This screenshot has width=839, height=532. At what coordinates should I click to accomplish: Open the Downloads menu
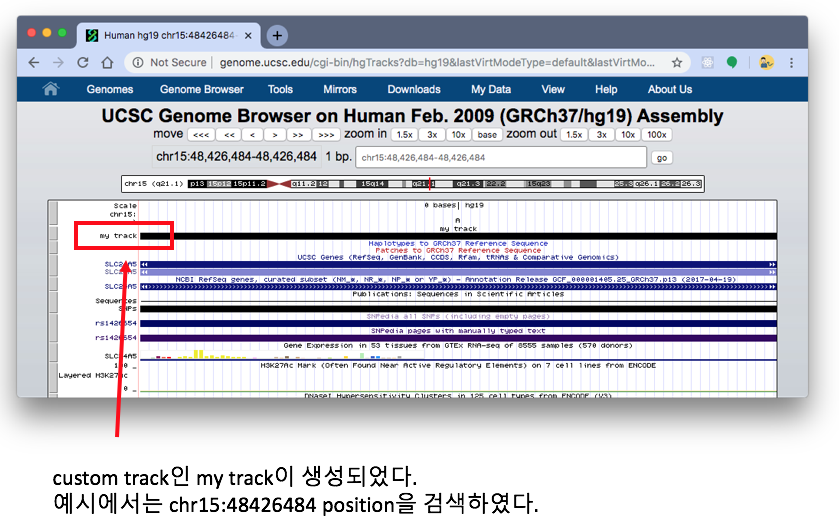(414, 89)
